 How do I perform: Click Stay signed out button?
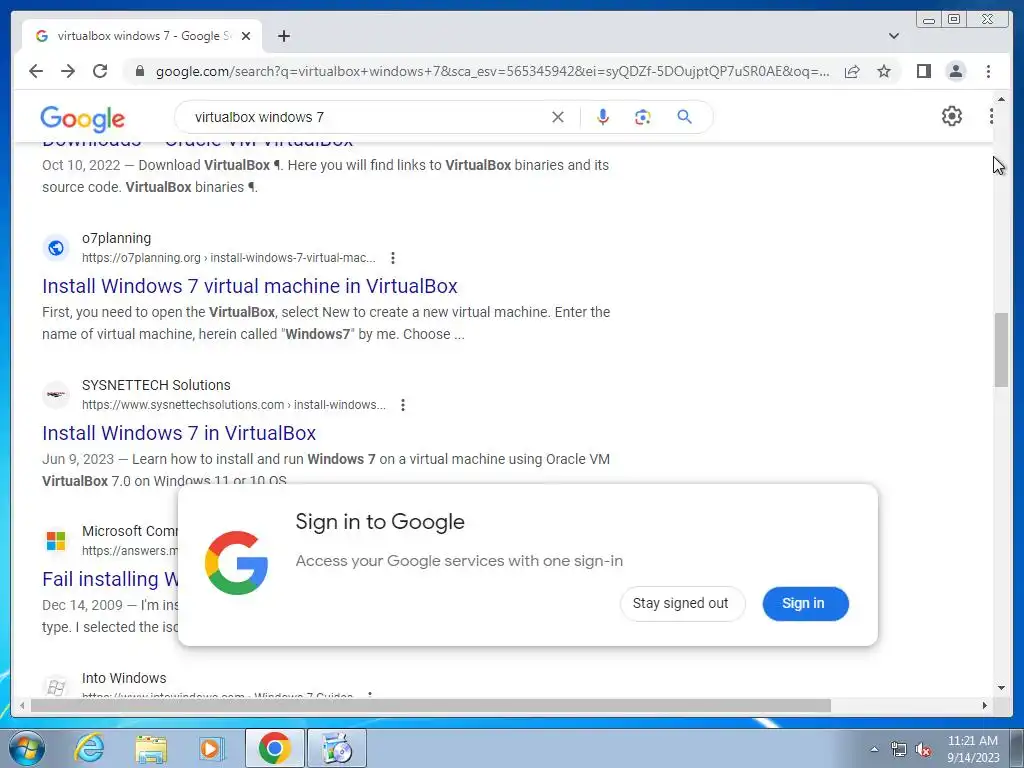(x=681, y=603)
